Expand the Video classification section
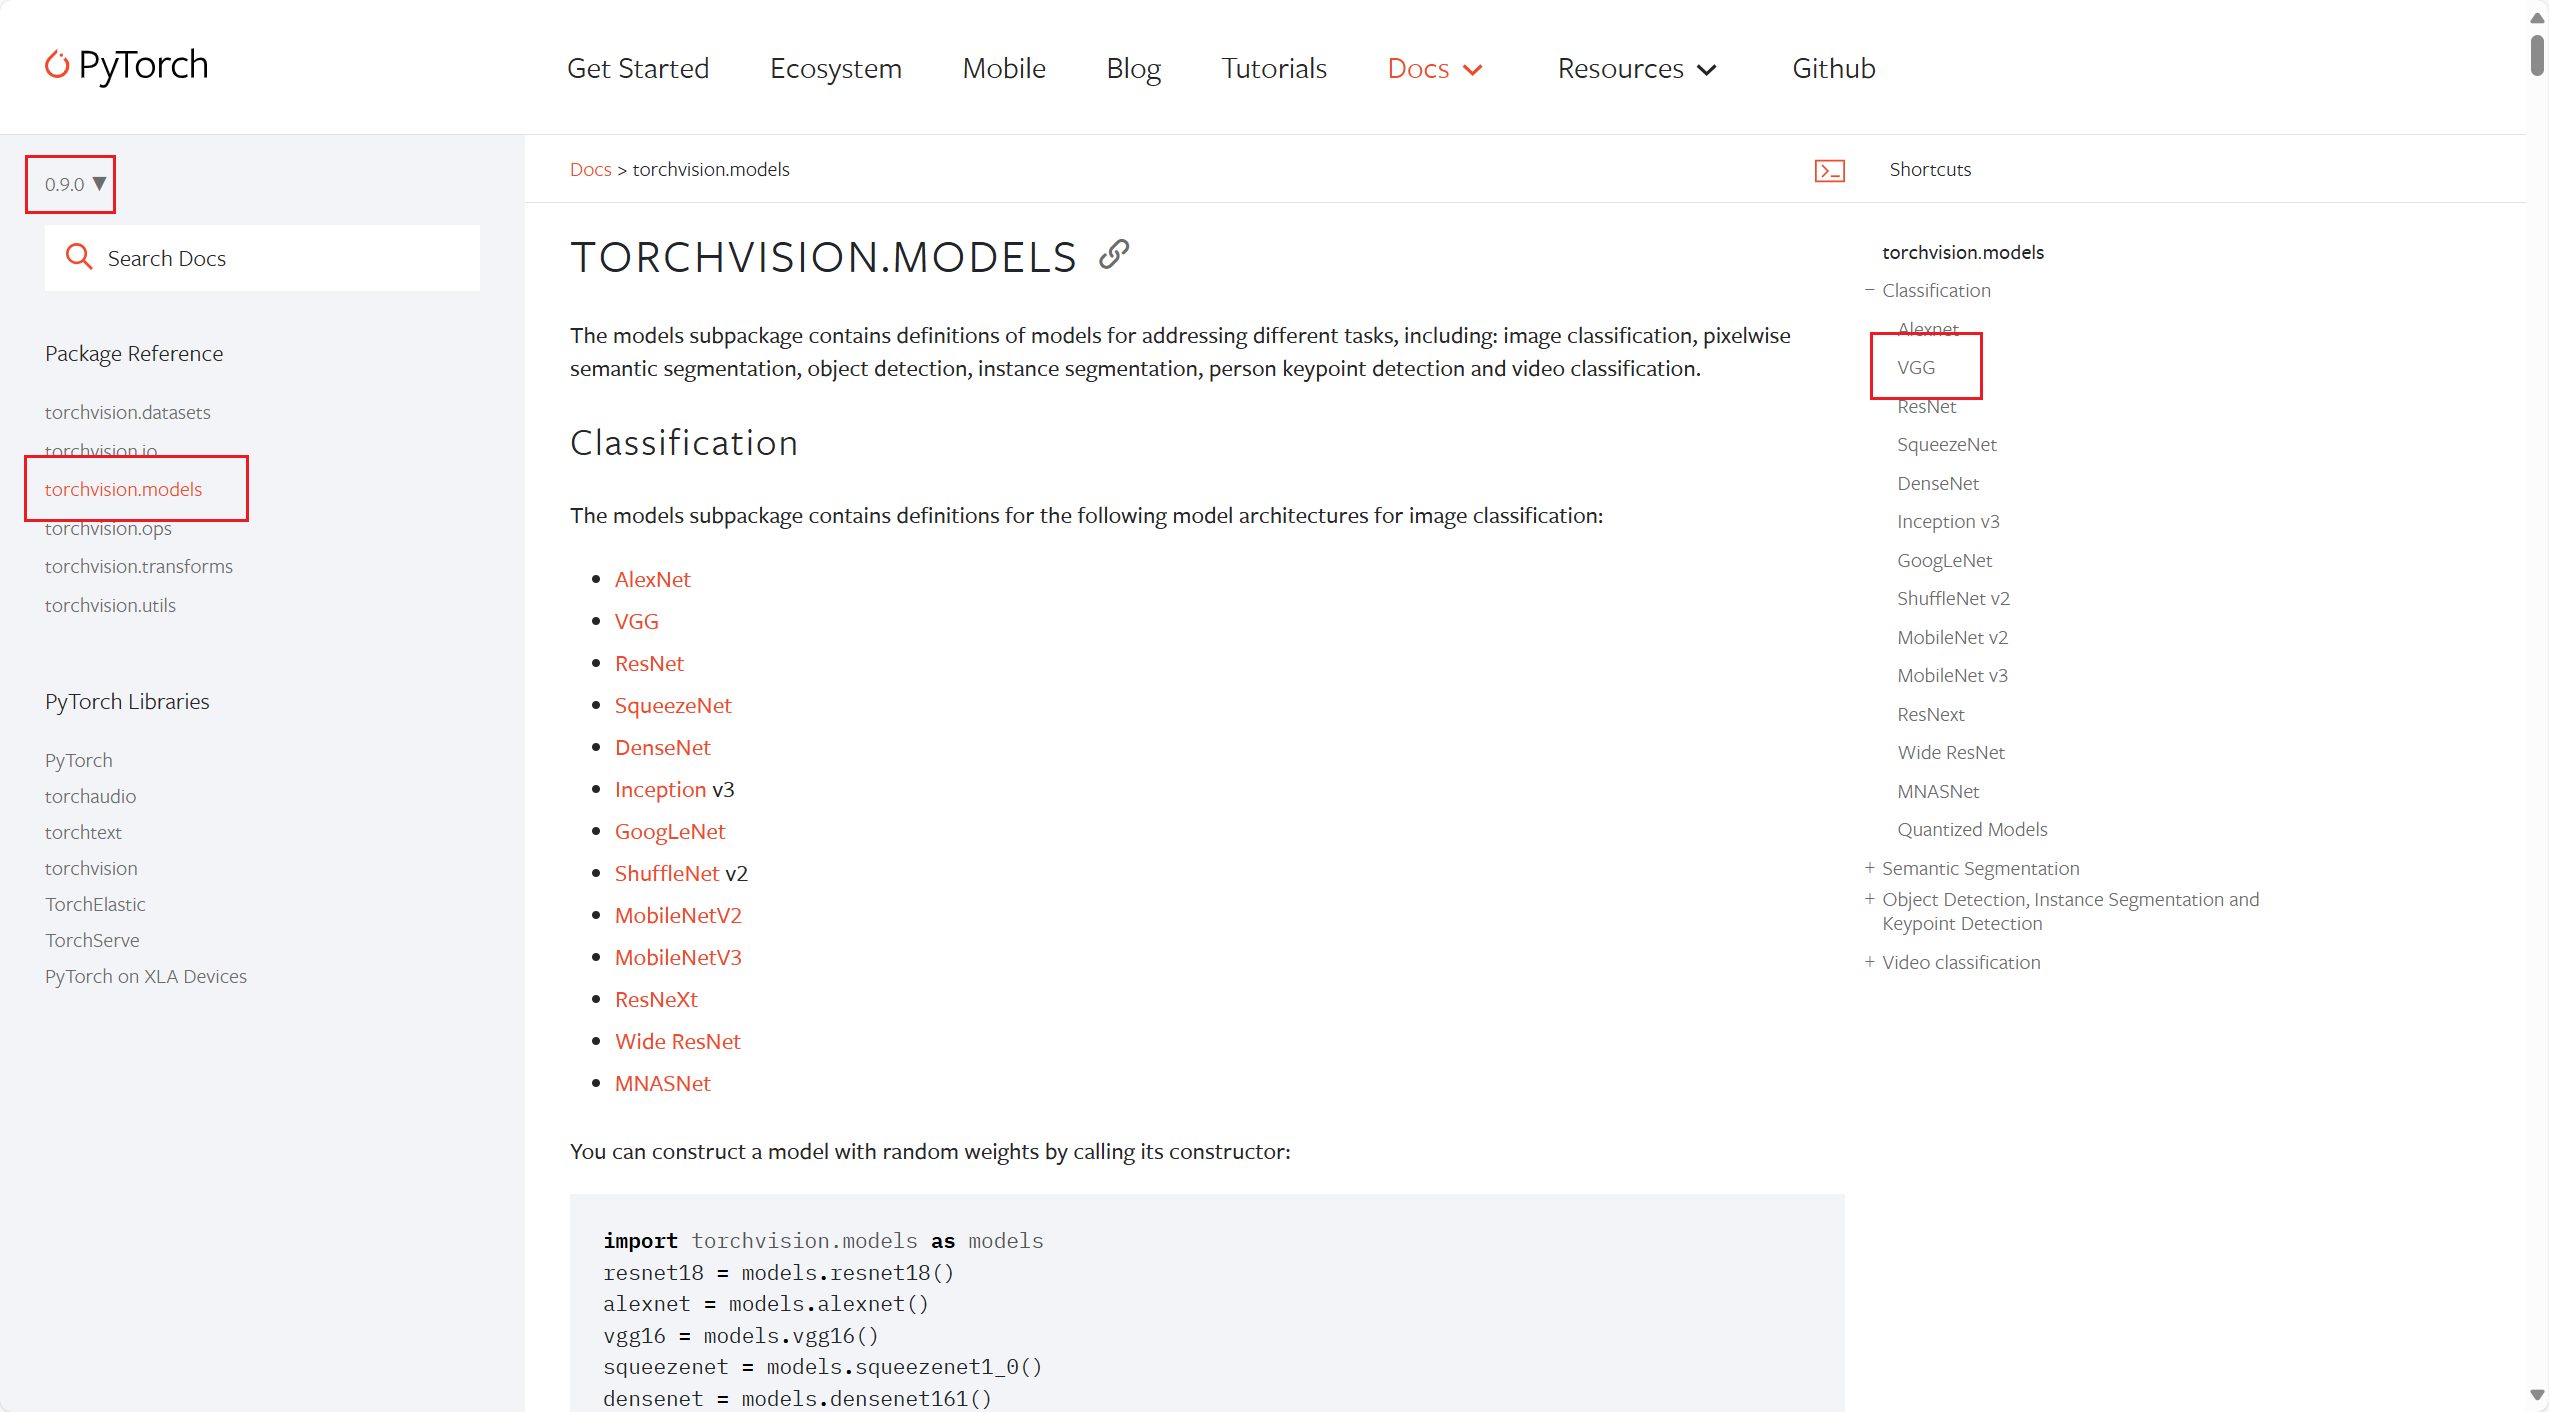Viewport: 2549px width, 1412px height. 1869,962
